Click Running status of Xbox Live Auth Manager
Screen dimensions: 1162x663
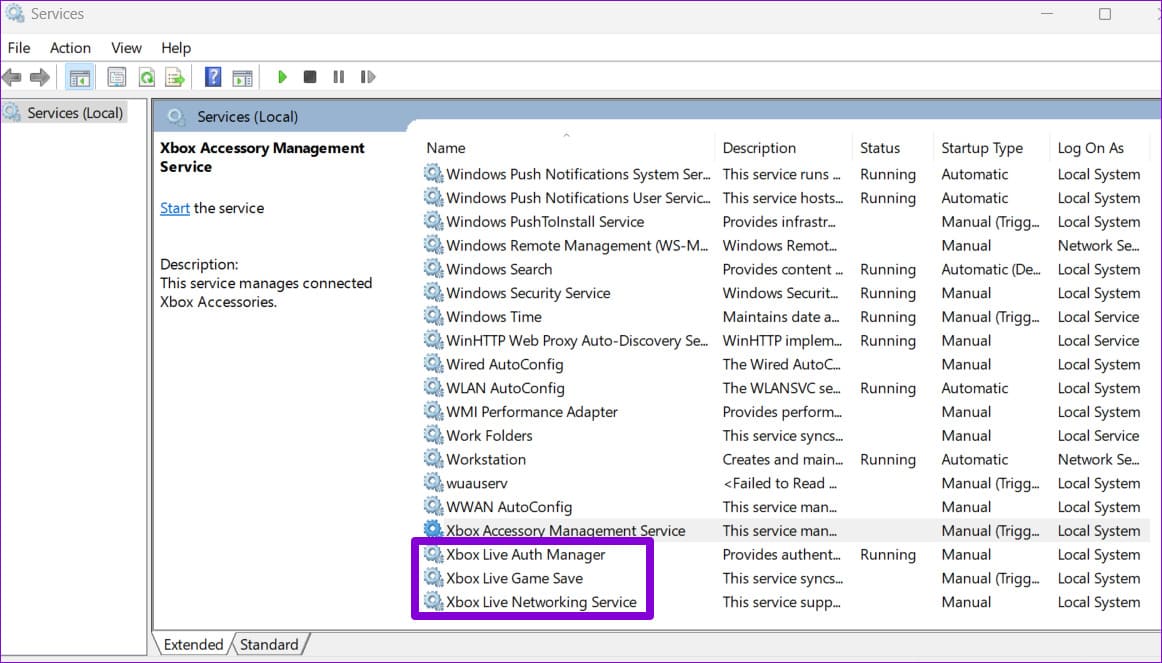pyautogui.click(x=888, y=554)
